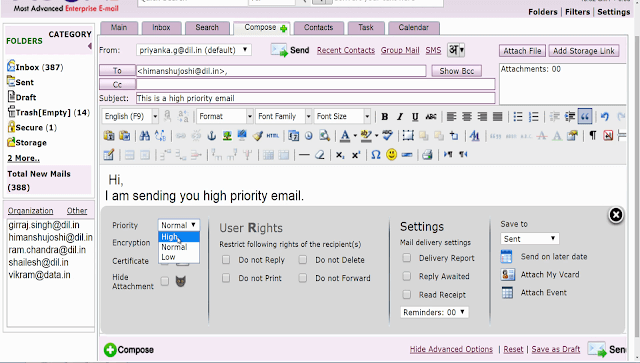Screen dimensions: 640x363
Task: Insert a bulleted list
Action: coord(518,117)
